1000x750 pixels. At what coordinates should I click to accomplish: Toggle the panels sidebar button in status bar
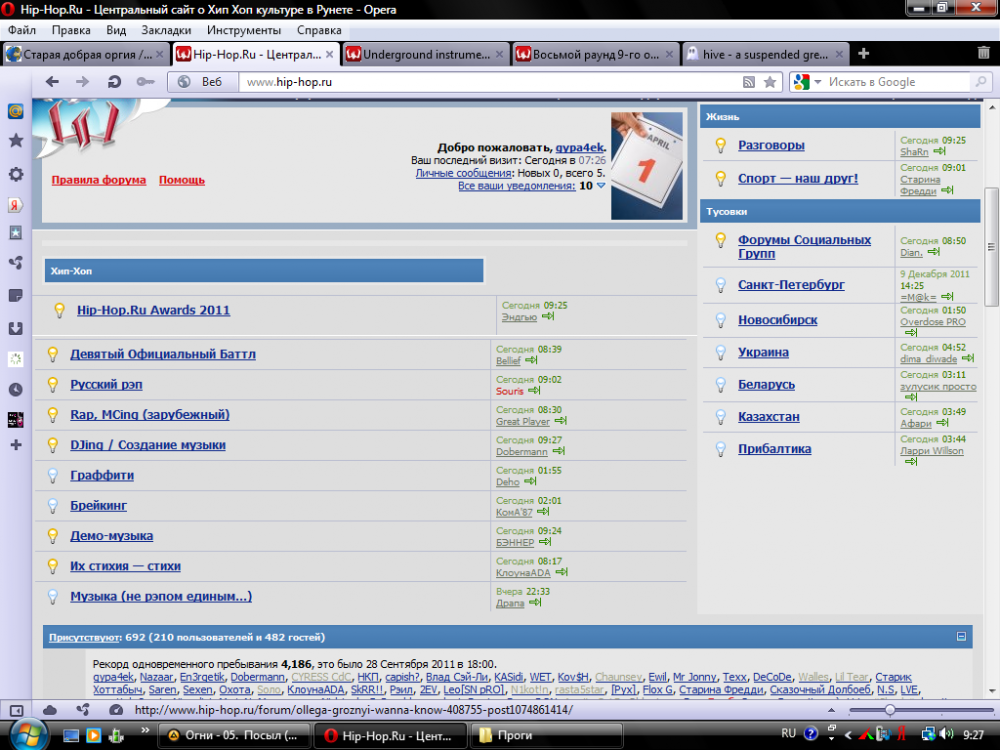click(x=16, y=710)
